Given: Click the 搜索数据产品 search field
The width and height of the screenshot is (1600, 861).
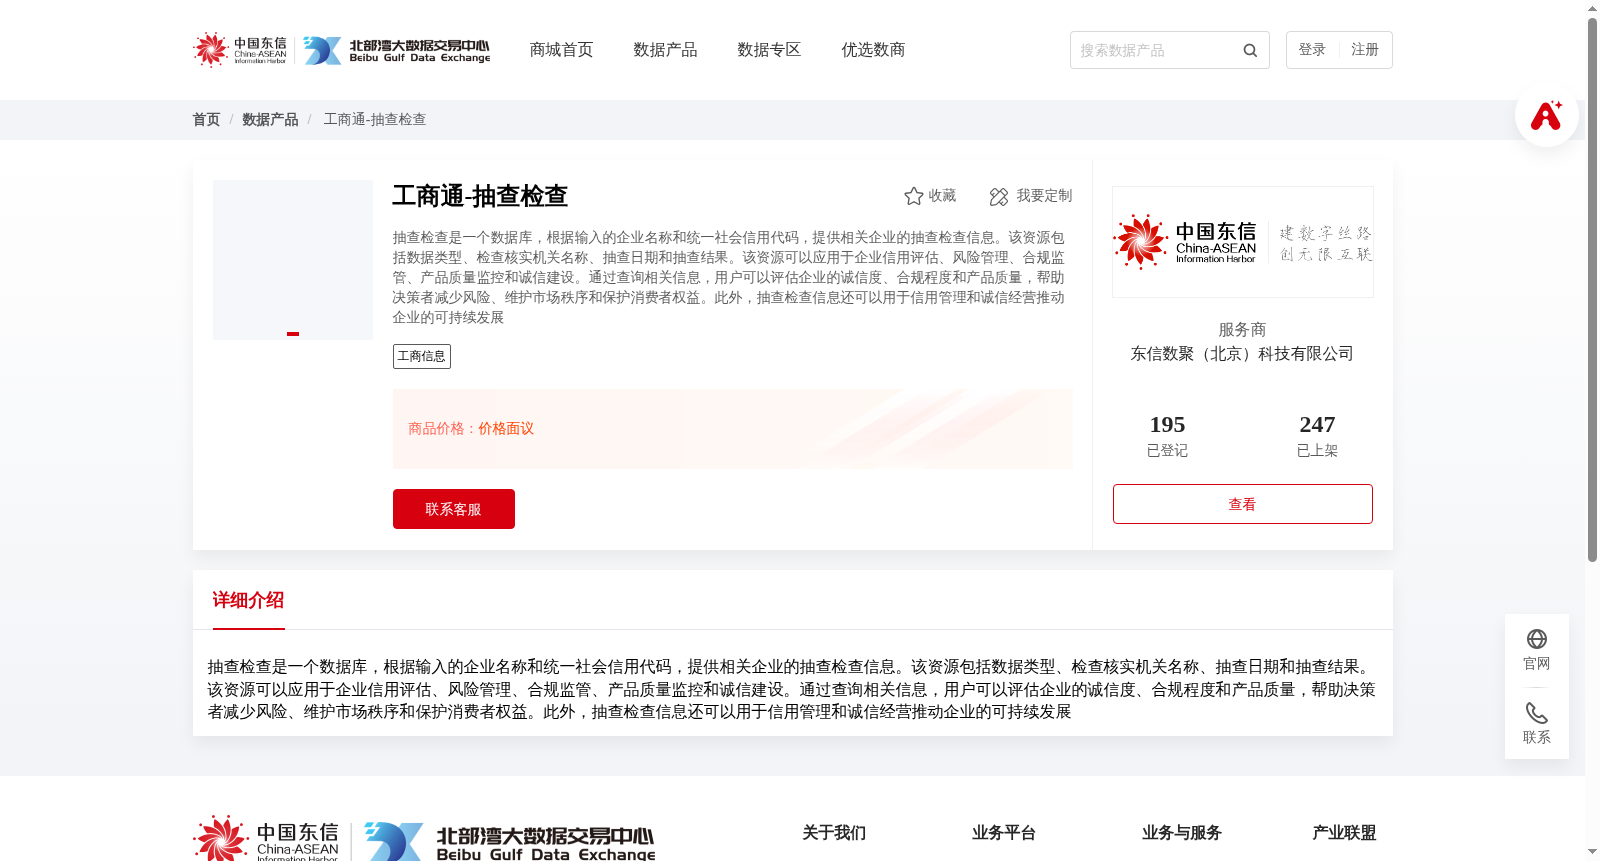Looking at the screenshot, I should (1155, 50).
